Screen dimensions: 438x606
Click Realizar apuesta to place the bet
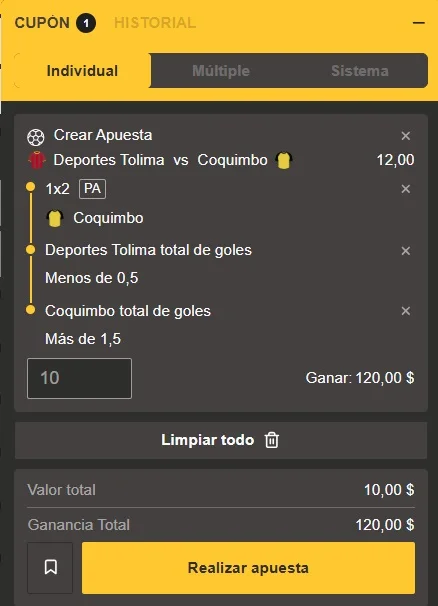[x=248, y=568]
